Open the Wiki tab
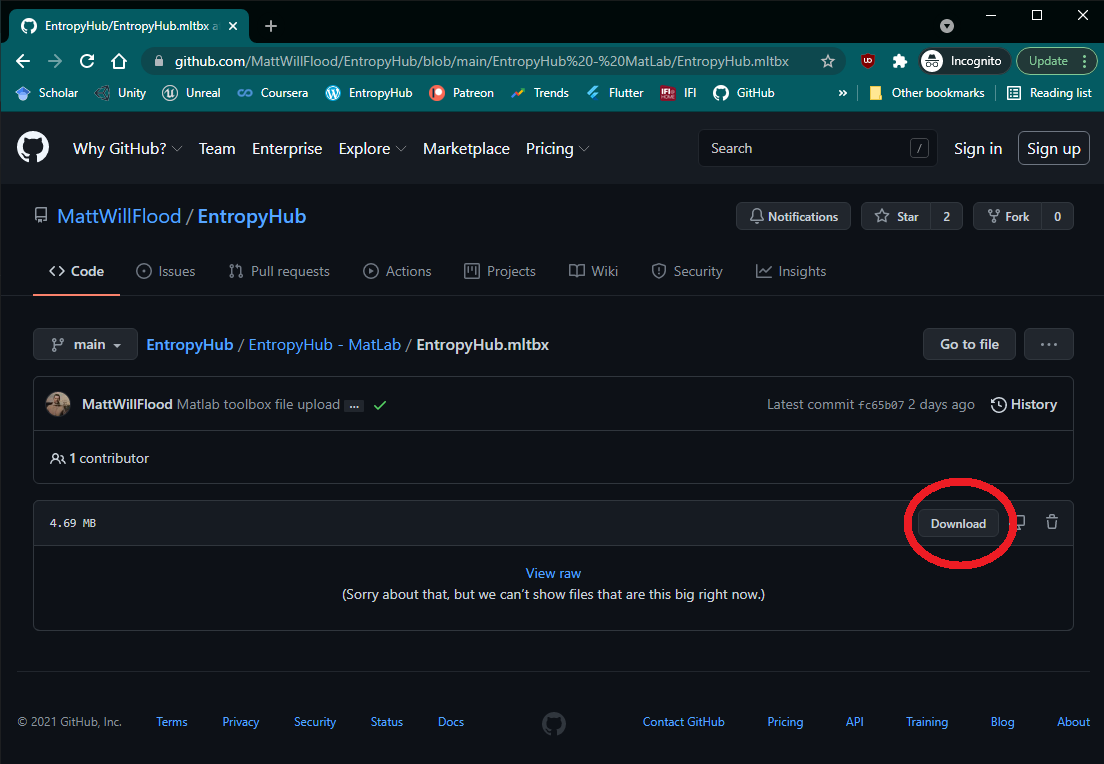 (594, 271)
